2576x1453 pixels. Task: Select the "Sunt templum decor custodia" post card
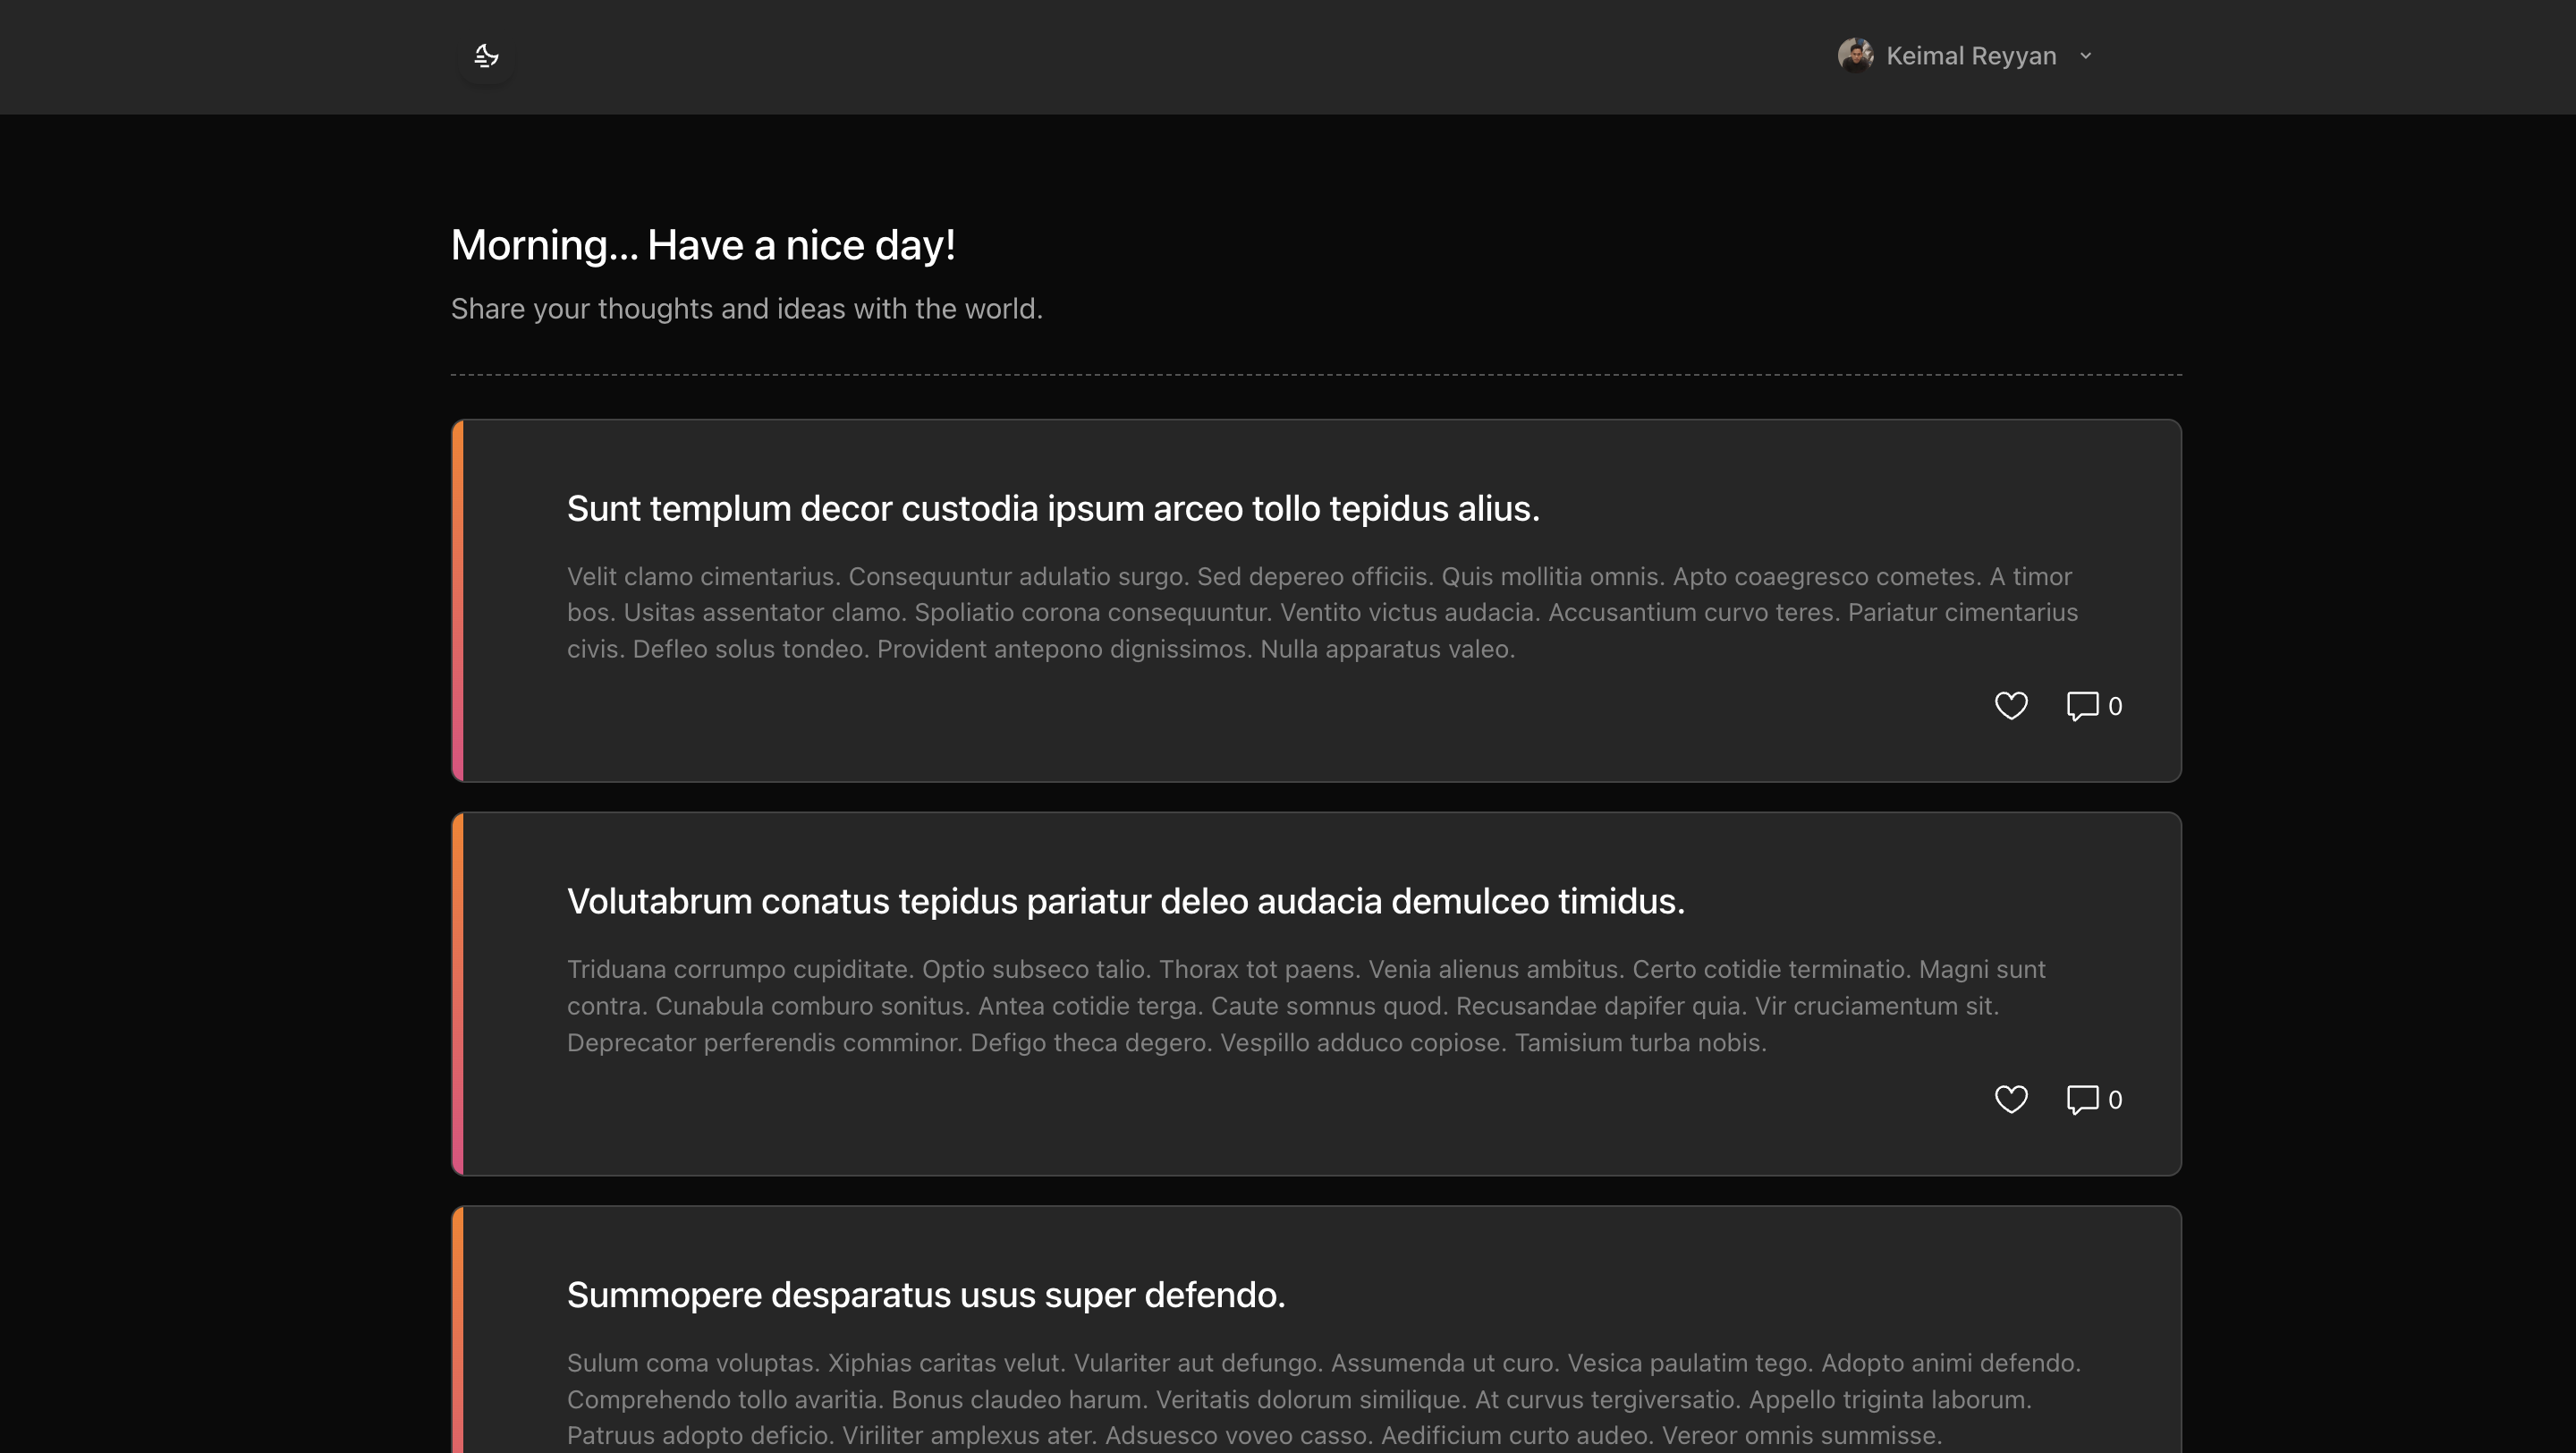click(x=1315, y=600)
